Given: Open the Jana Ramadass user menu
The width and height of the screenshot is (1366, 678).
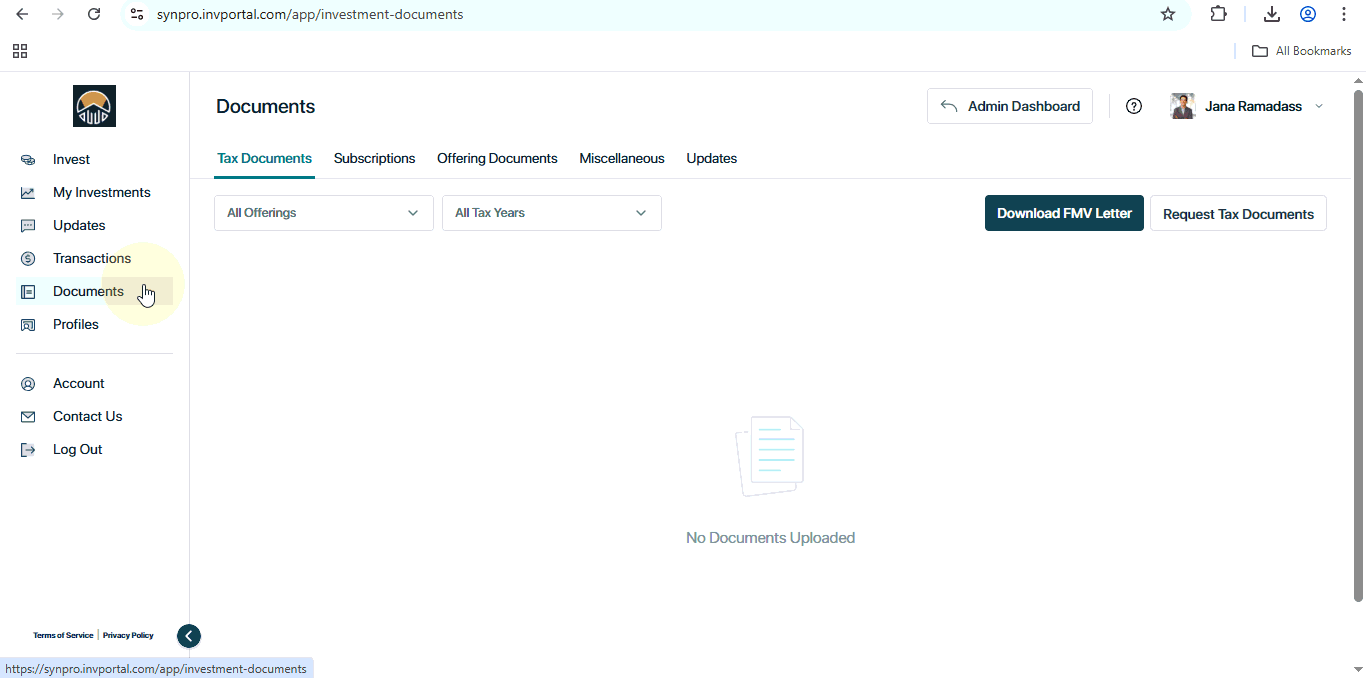Looking at the screenshot, I should click(x=1252, y=106).
